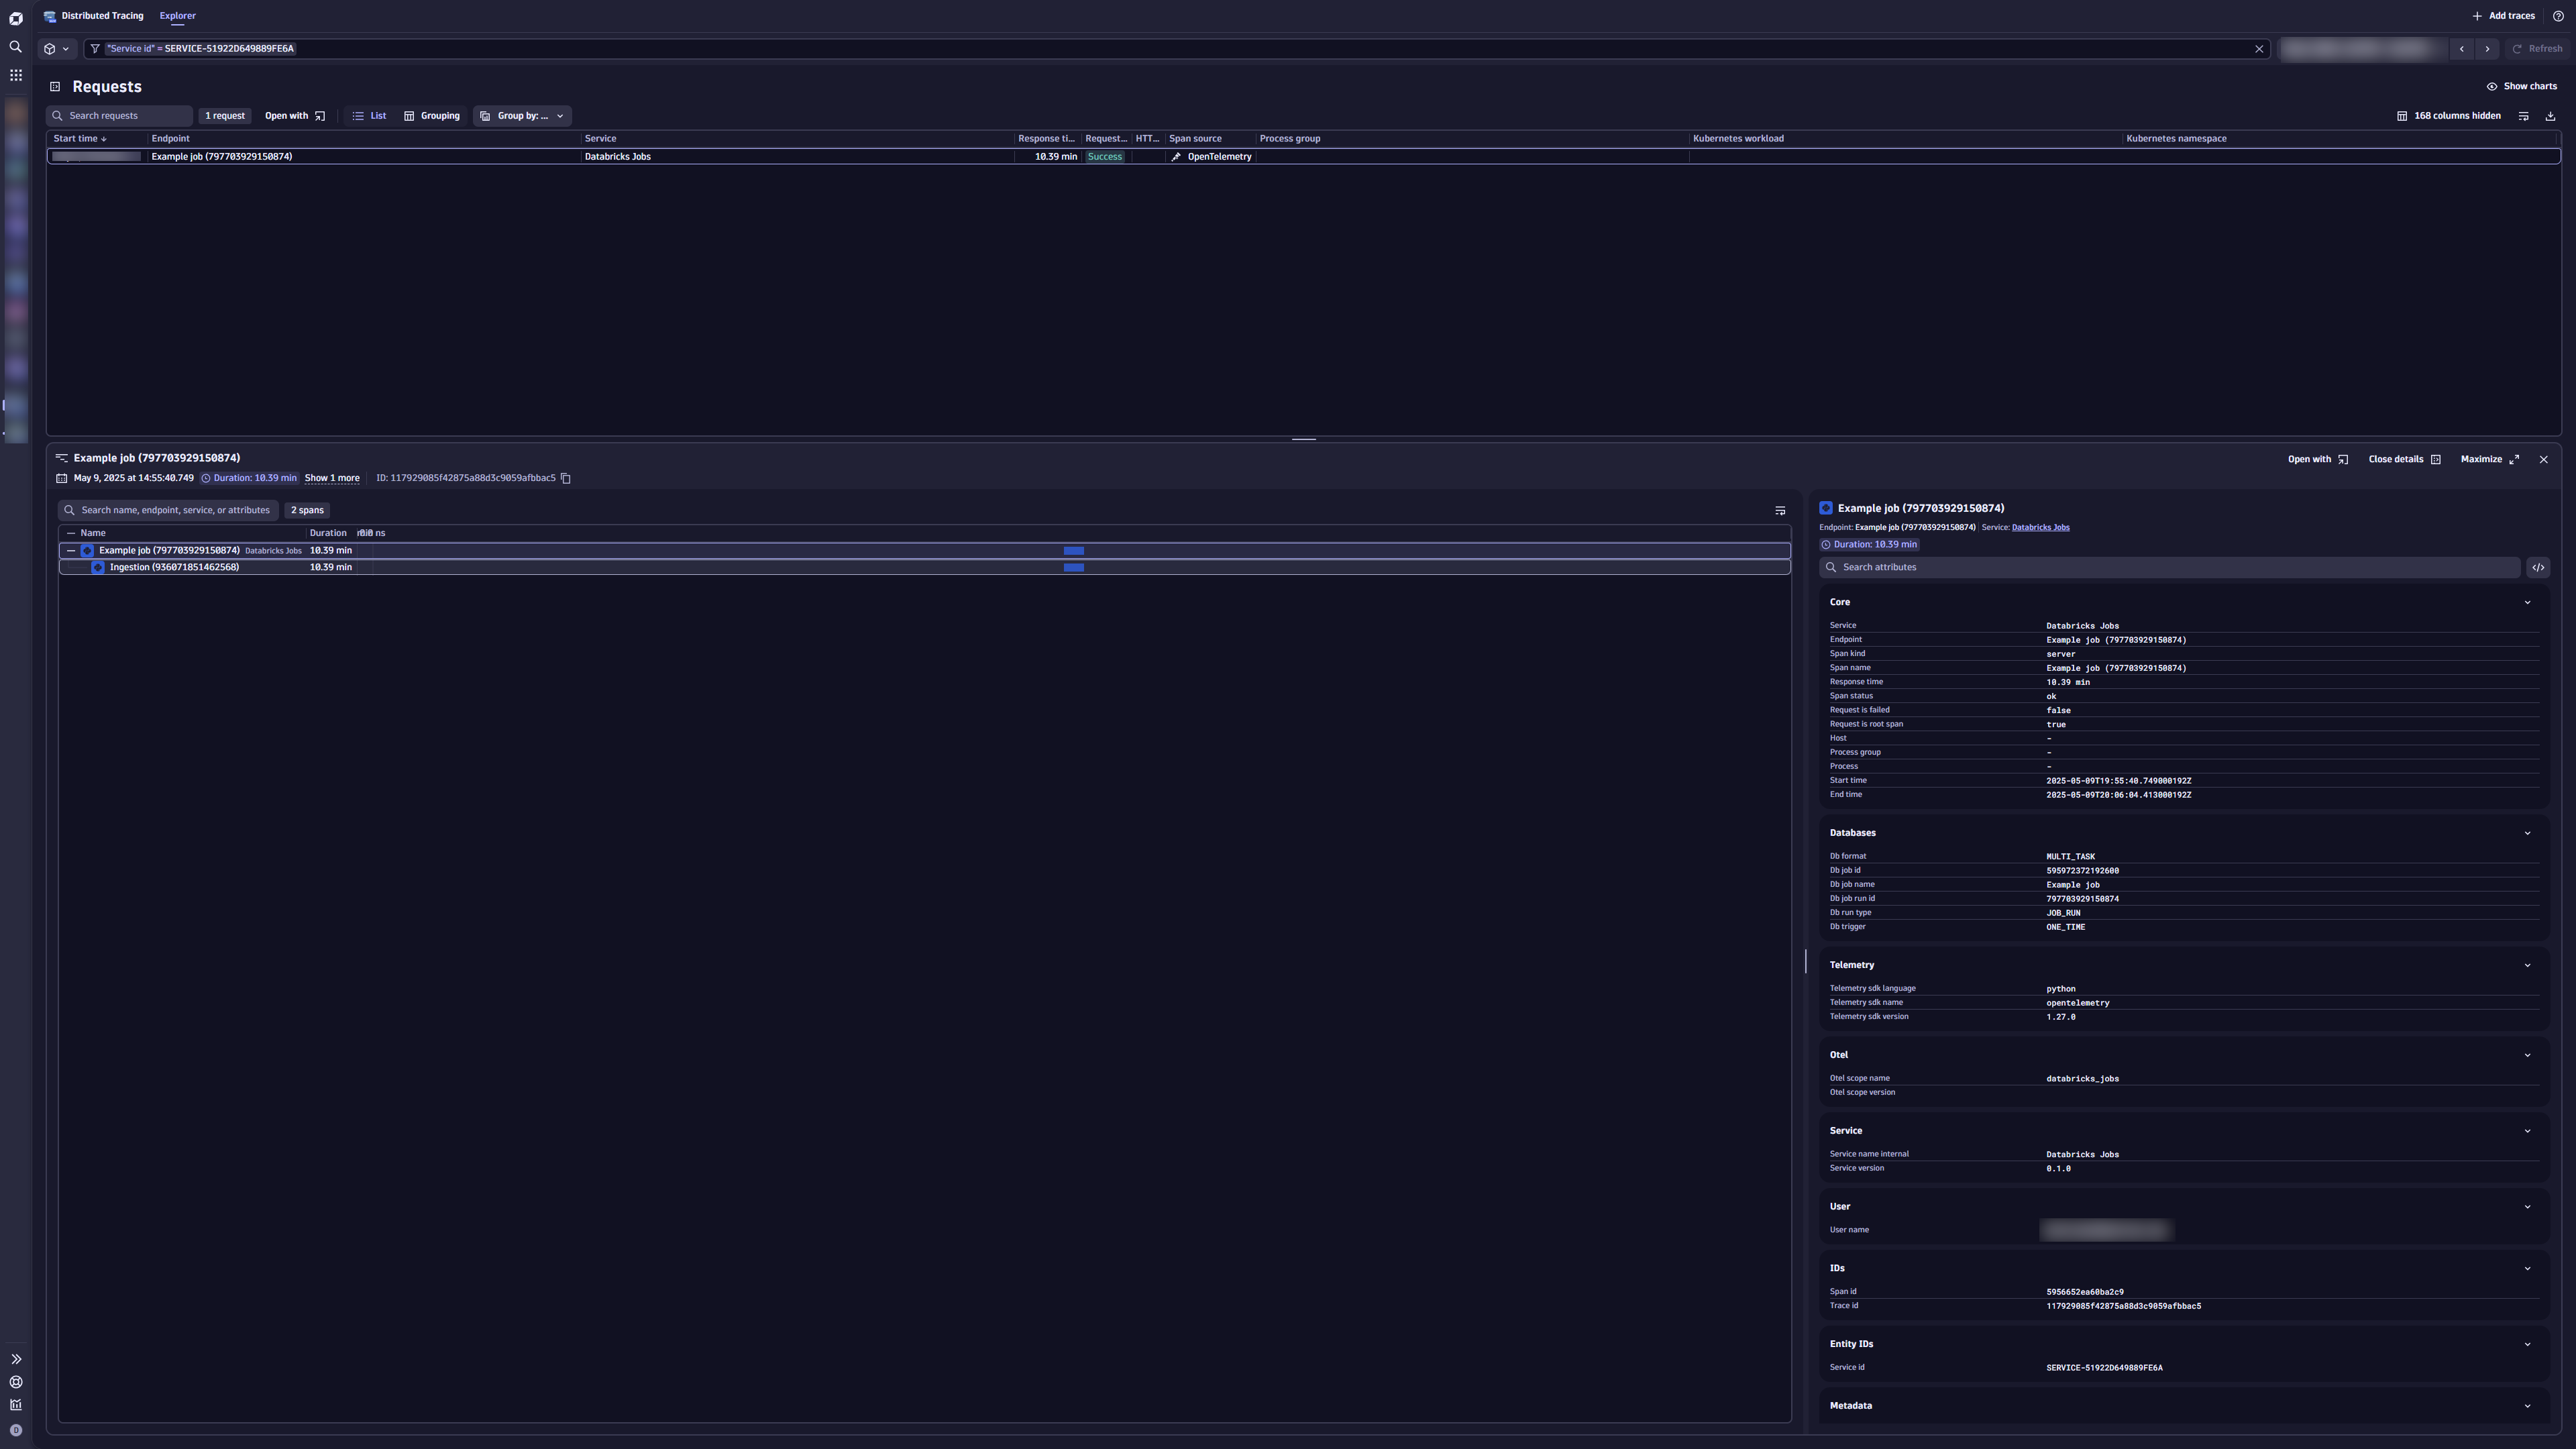Collapse the Otel attributes section

click(x=2528, y=1056)
